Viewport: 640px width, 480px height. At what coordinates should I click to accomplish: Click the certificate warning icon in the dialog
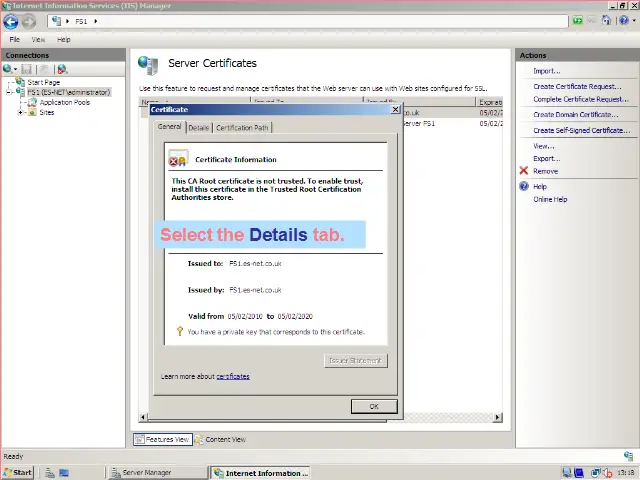178,158
